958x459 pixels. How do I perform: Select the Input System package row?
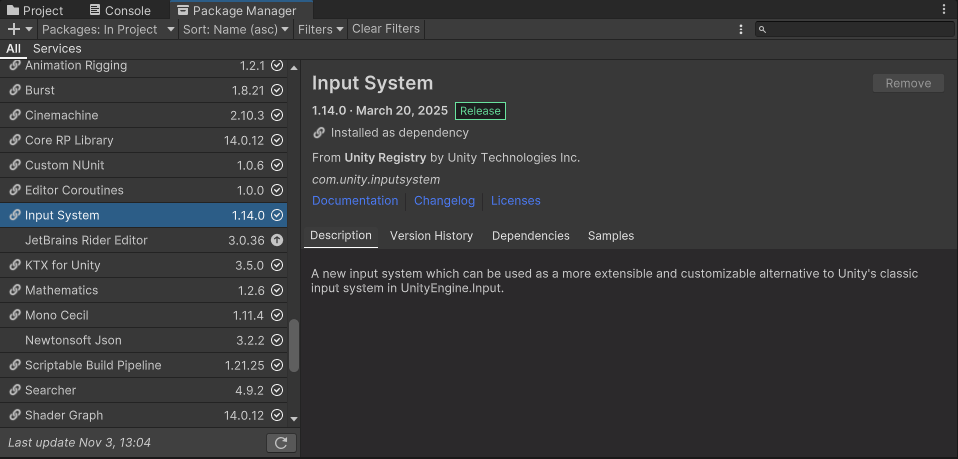[x=144, y=215]
